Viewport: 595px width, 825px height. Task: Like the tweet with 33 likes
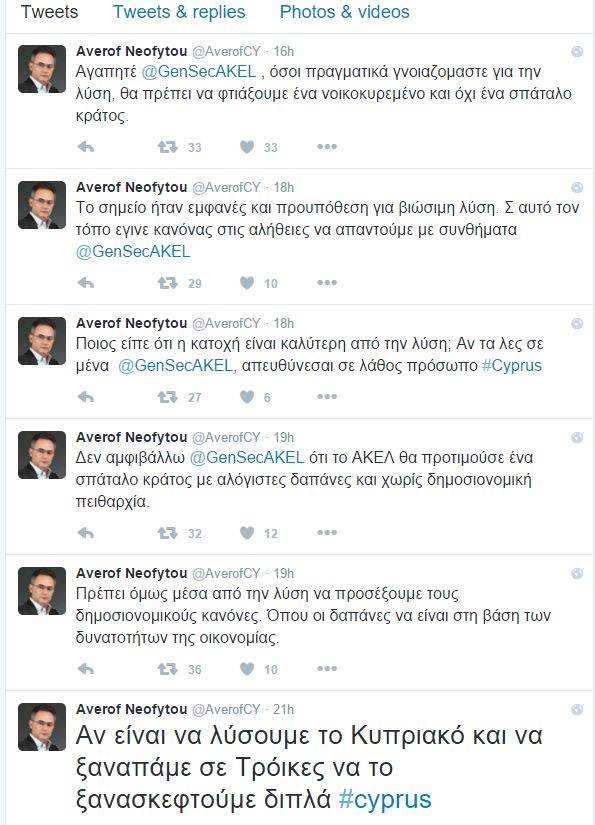(247, 147)
